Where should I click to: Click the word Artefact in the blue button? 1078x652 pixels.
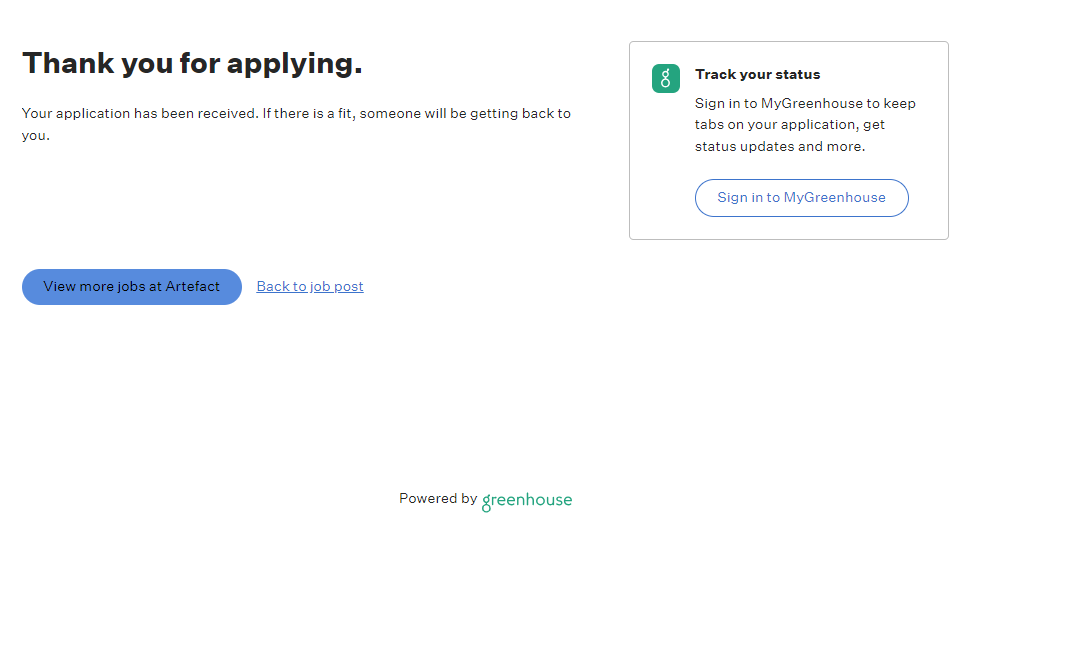point(192,287)
